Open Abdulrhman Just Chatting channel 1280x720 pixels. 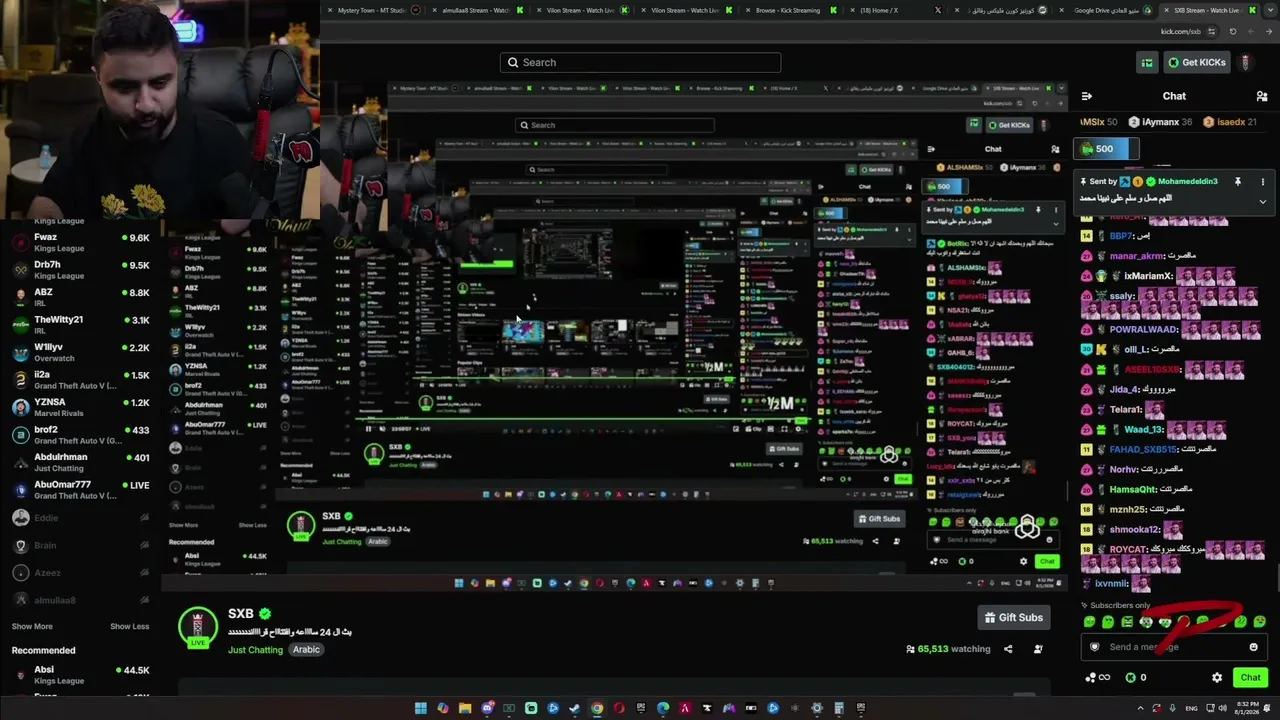point(80,462)
